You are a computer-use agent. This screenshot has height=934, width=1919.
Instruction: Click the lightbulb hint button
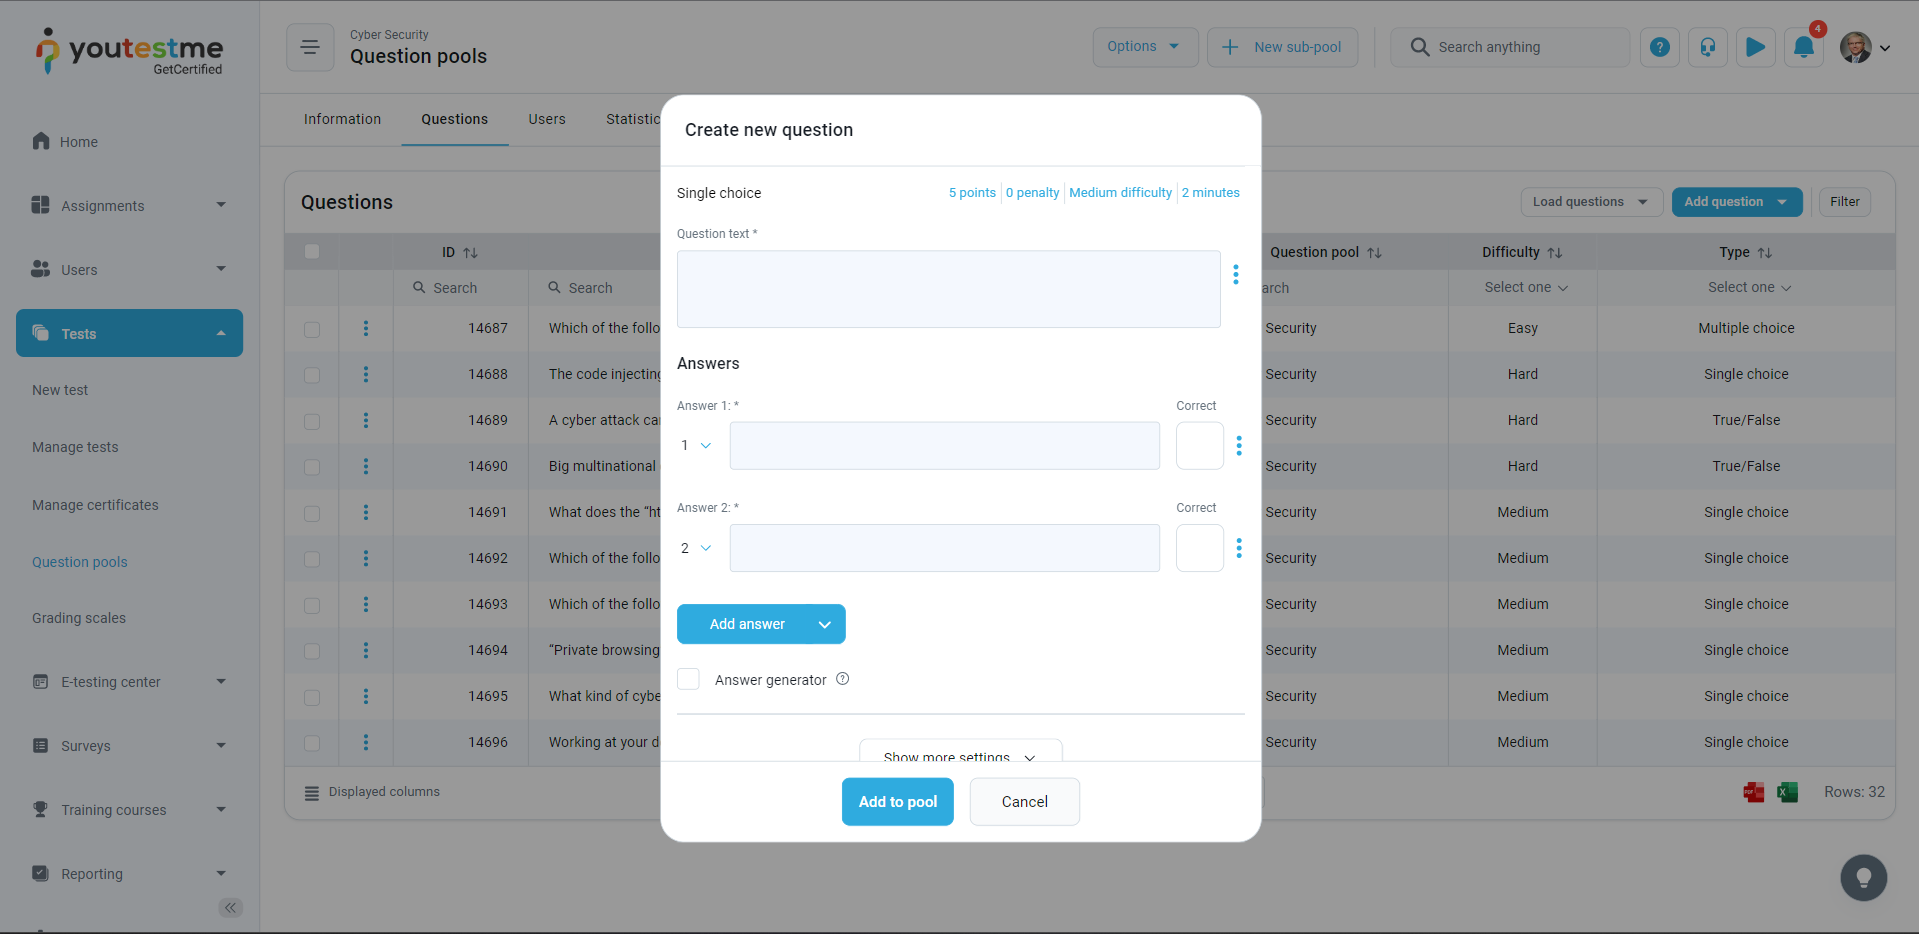click(1863, 878)
